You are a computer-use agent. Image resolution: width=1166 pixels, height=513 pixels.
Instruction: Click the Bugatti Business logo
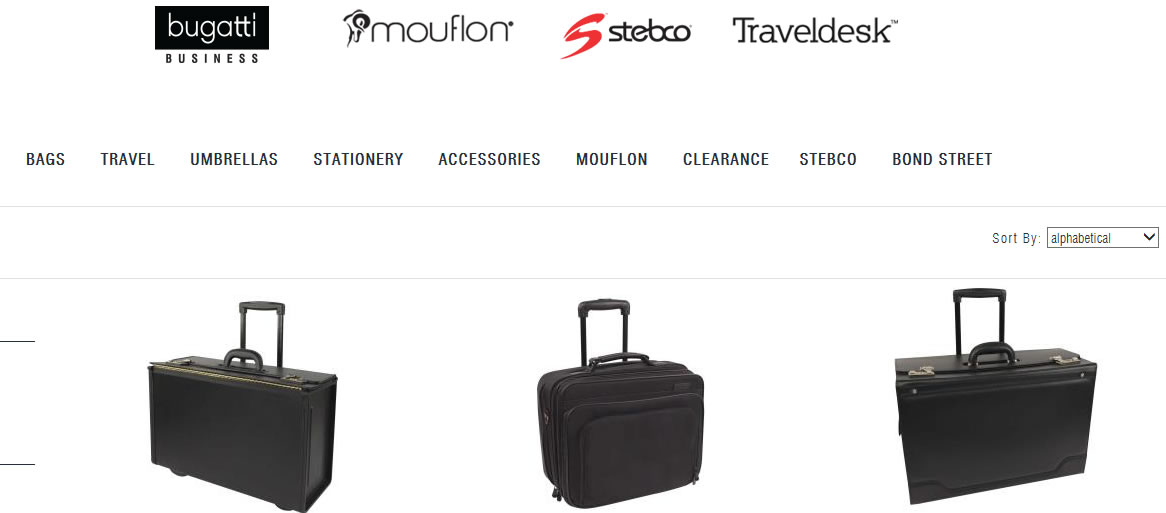[x=212, y=35]
